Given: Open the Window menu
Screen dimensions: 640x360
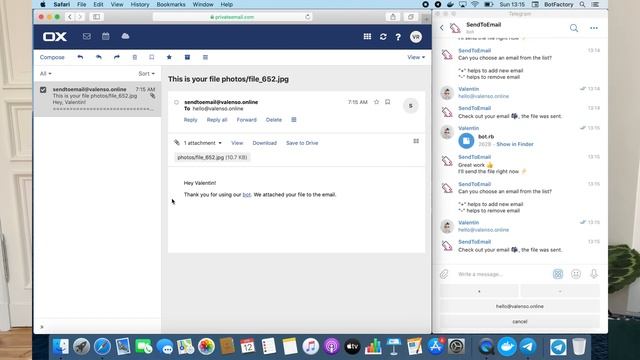Looking at the screenshot, I should [203, 4].
